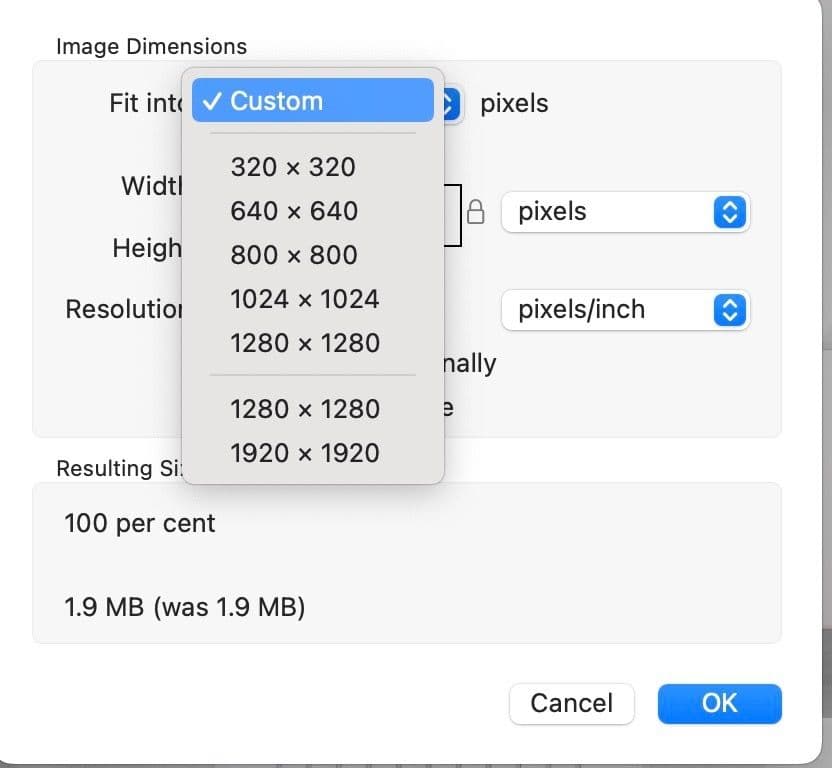Click the blue arrows of the Fit into popup
The height and width of the screenshot is (768, 832).
(x=451, y=103)
